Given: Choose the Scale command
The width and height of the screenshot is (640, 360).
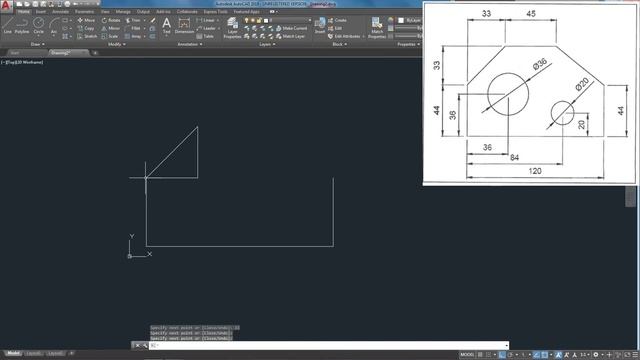Looking at the screenshot, I should click(110, 36).
